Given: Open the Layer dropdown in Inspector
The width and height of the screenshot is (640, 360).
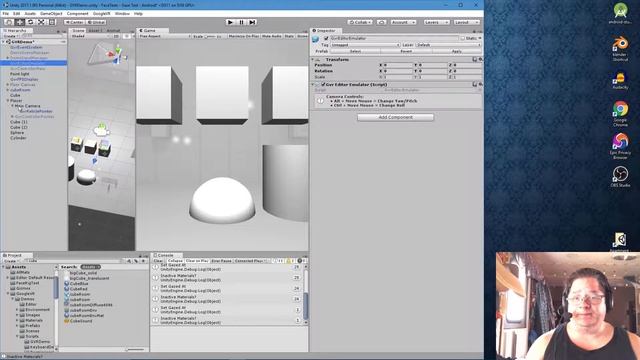Looking at the screenshot, I should coord(449,45).
